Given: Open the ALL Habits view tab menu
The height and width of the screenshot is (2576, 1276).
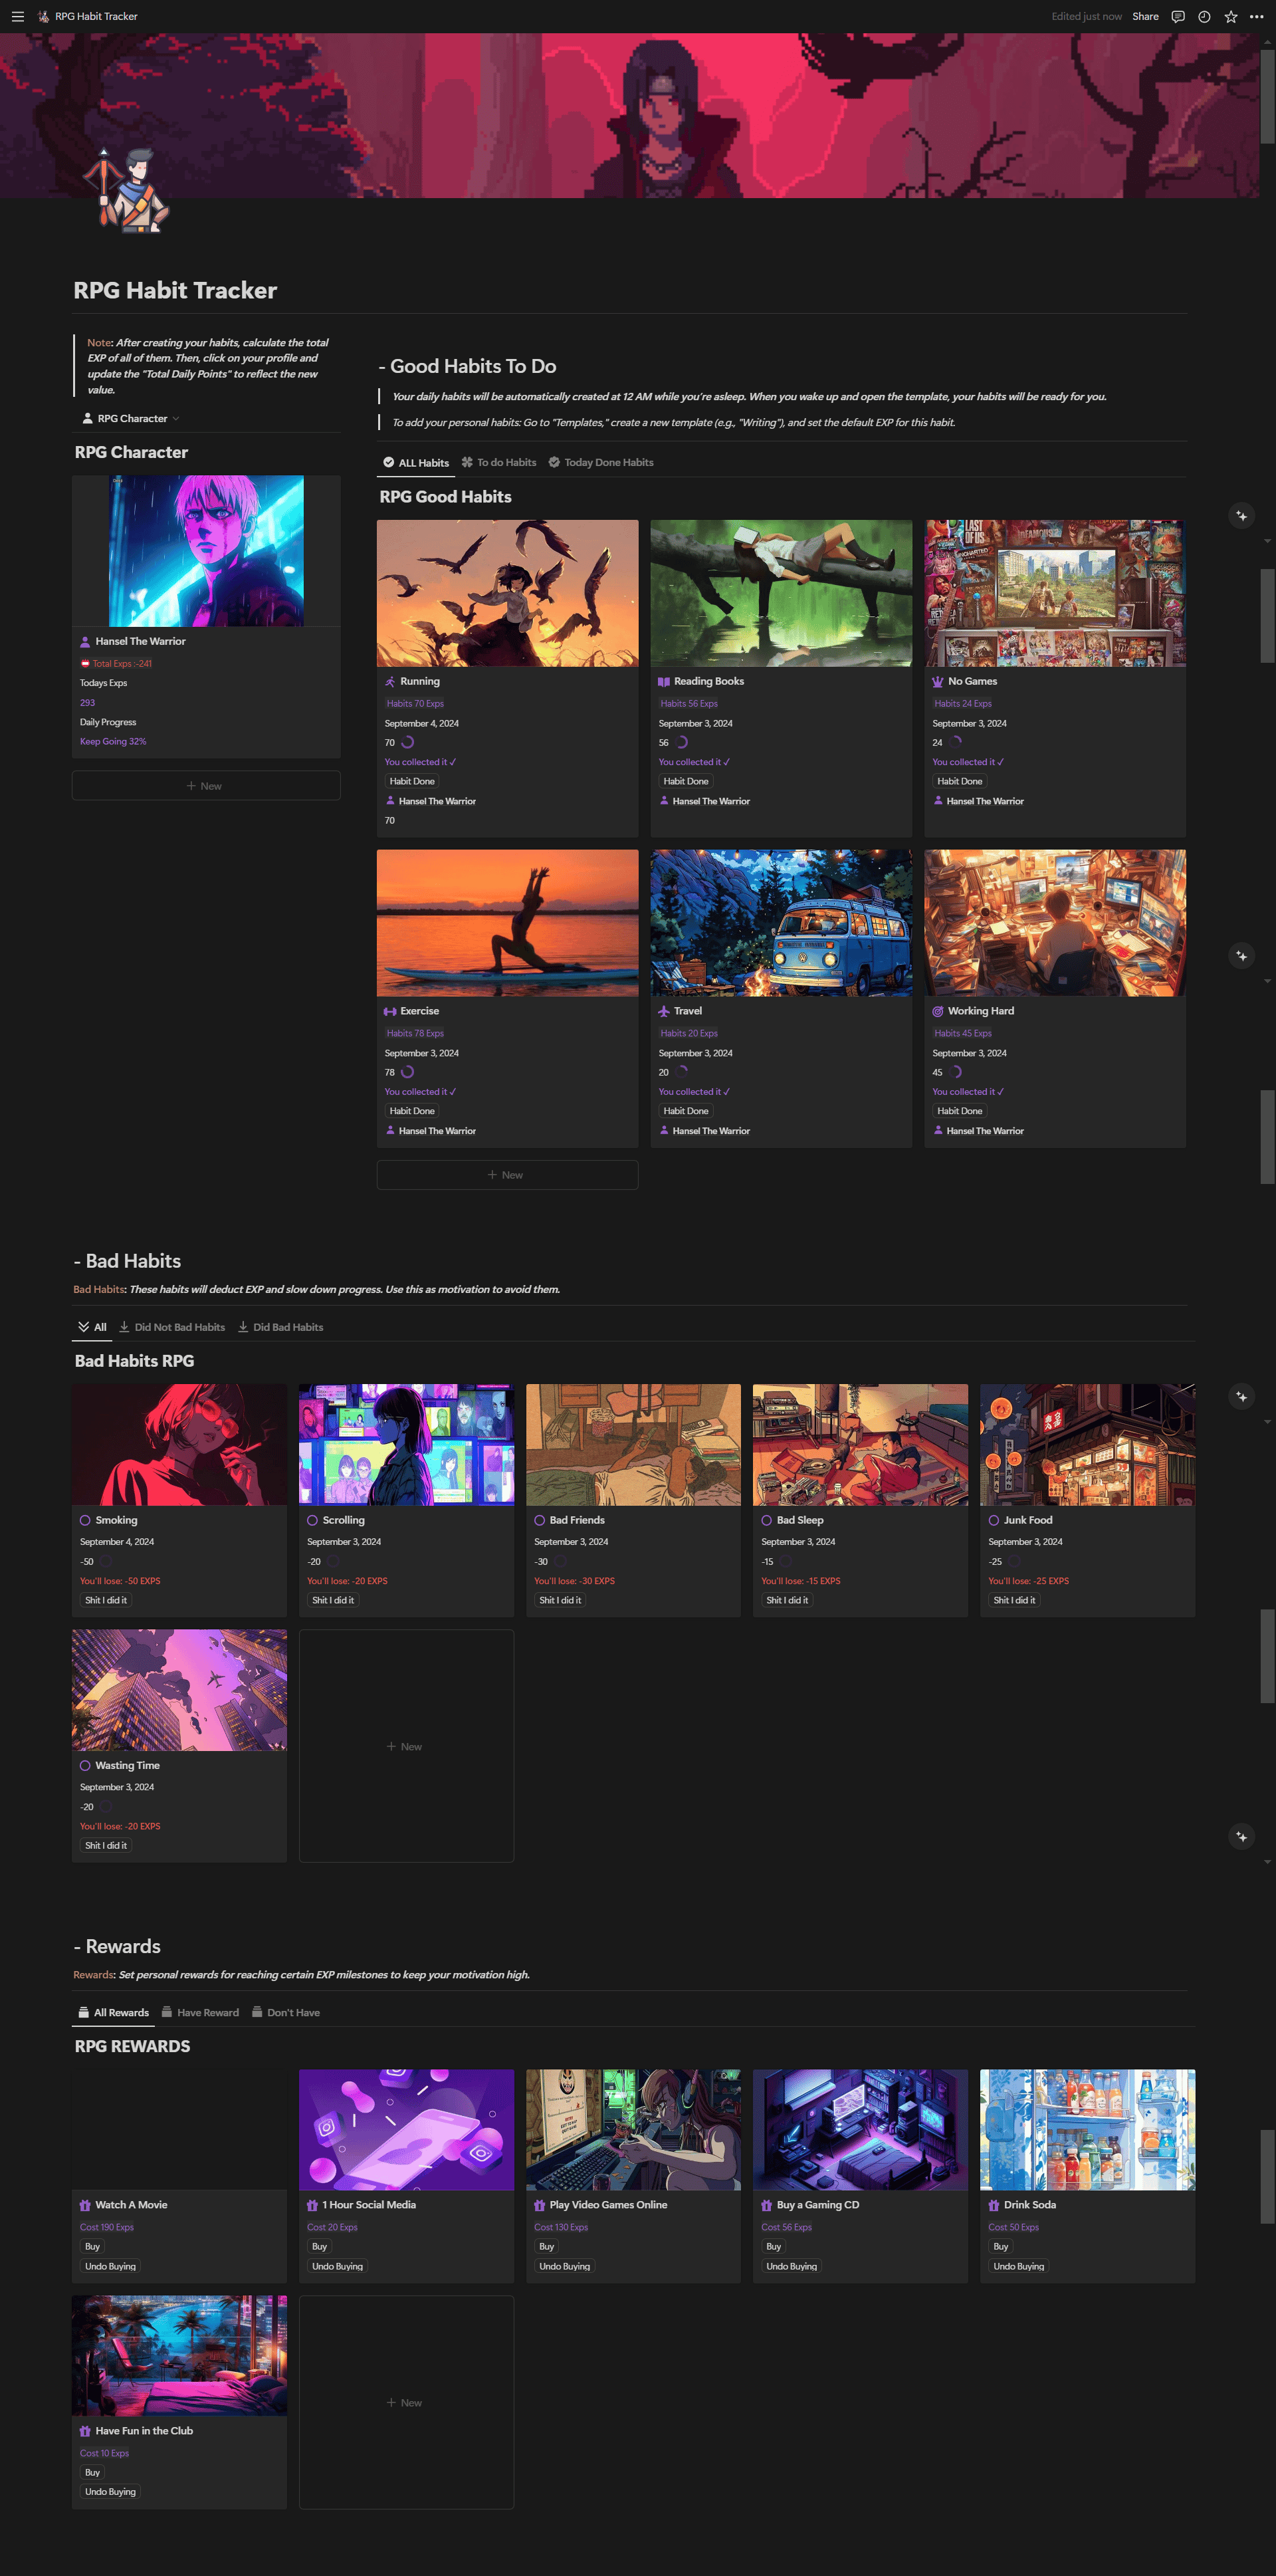Looking at the screenshot, I should tap(416, 462).
